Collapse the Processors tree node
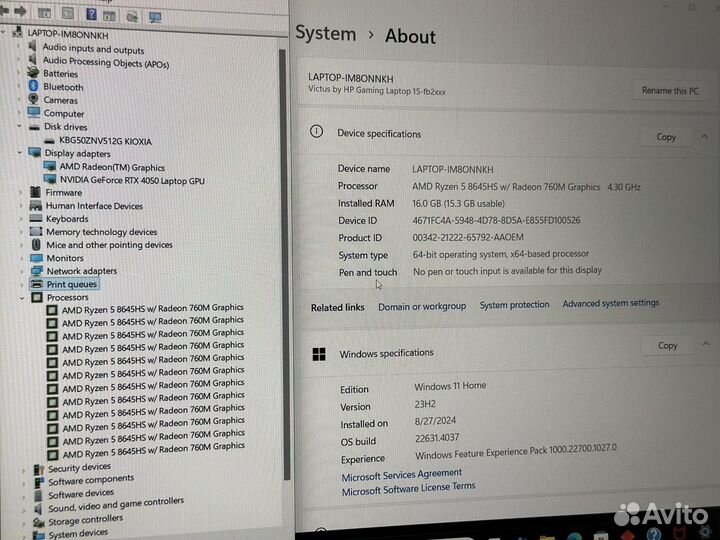 point(22,298)
